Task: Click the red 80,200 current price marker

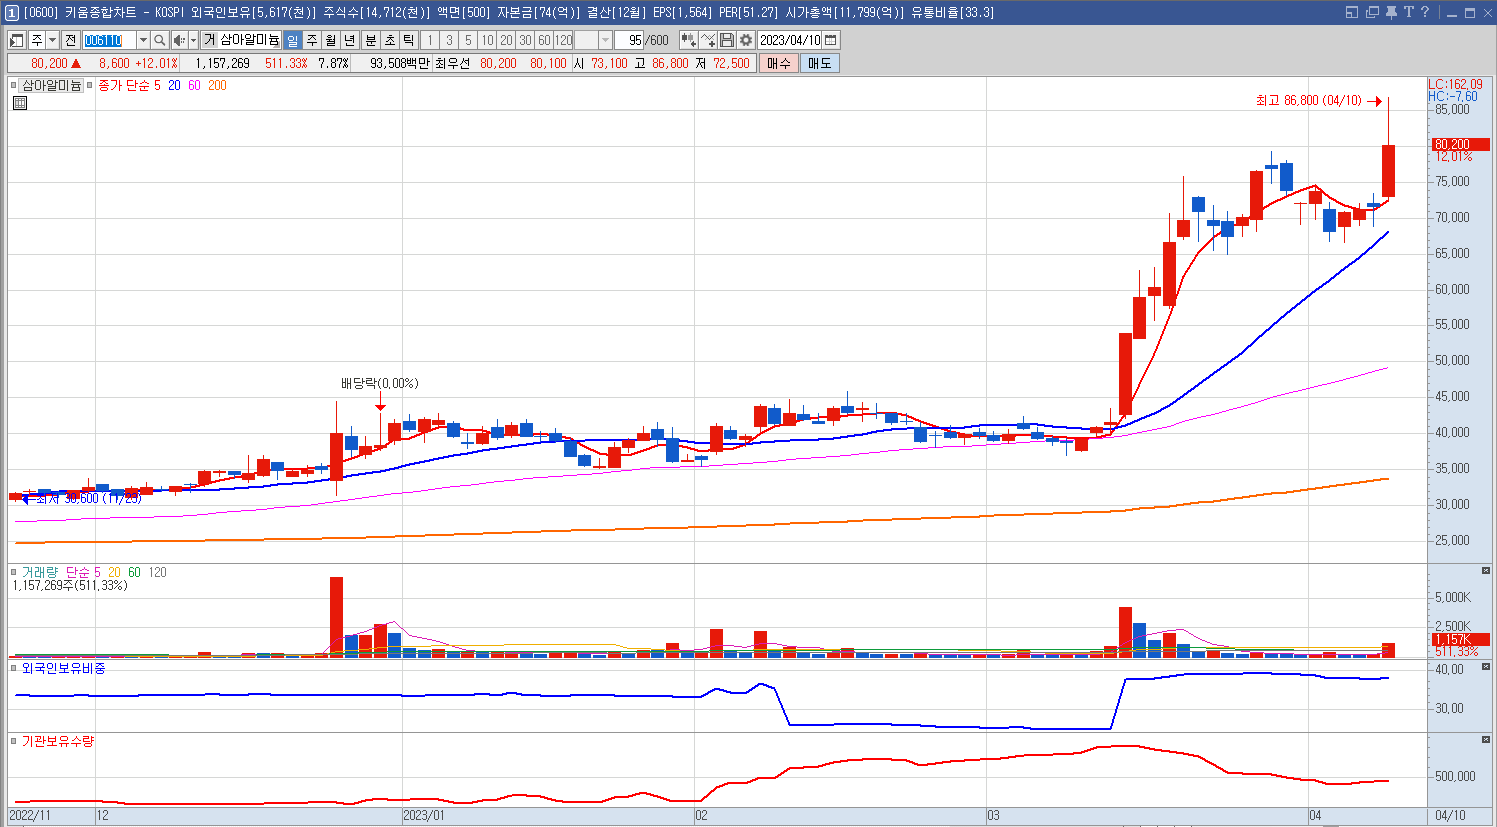Action: pyautogui.click(x=1459, y=144)
